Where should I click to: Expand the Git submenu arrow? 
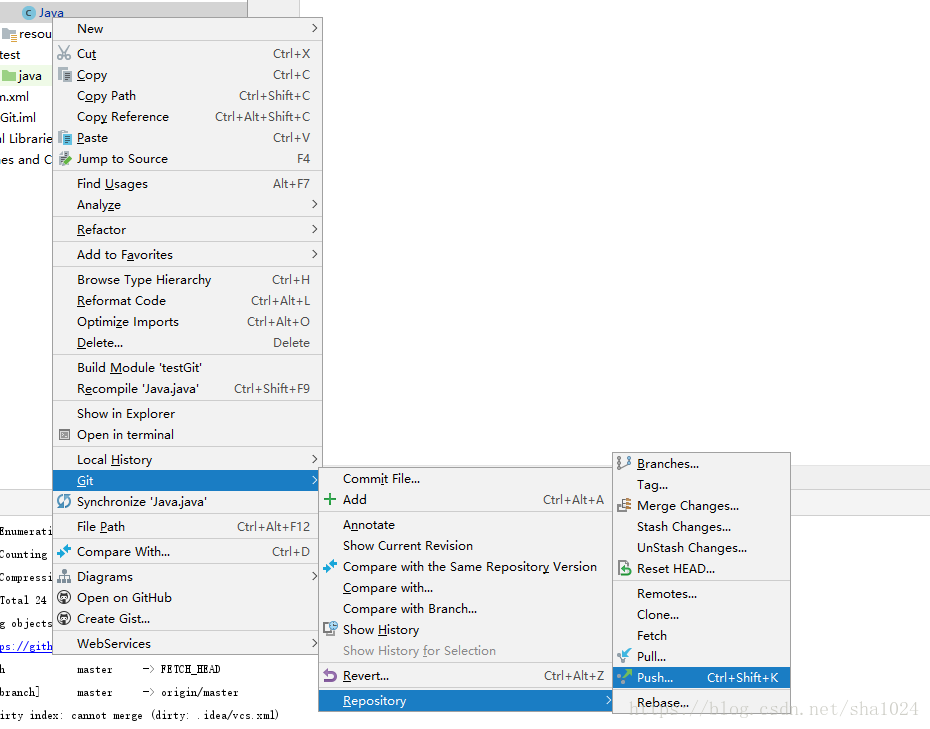(314, 480)
